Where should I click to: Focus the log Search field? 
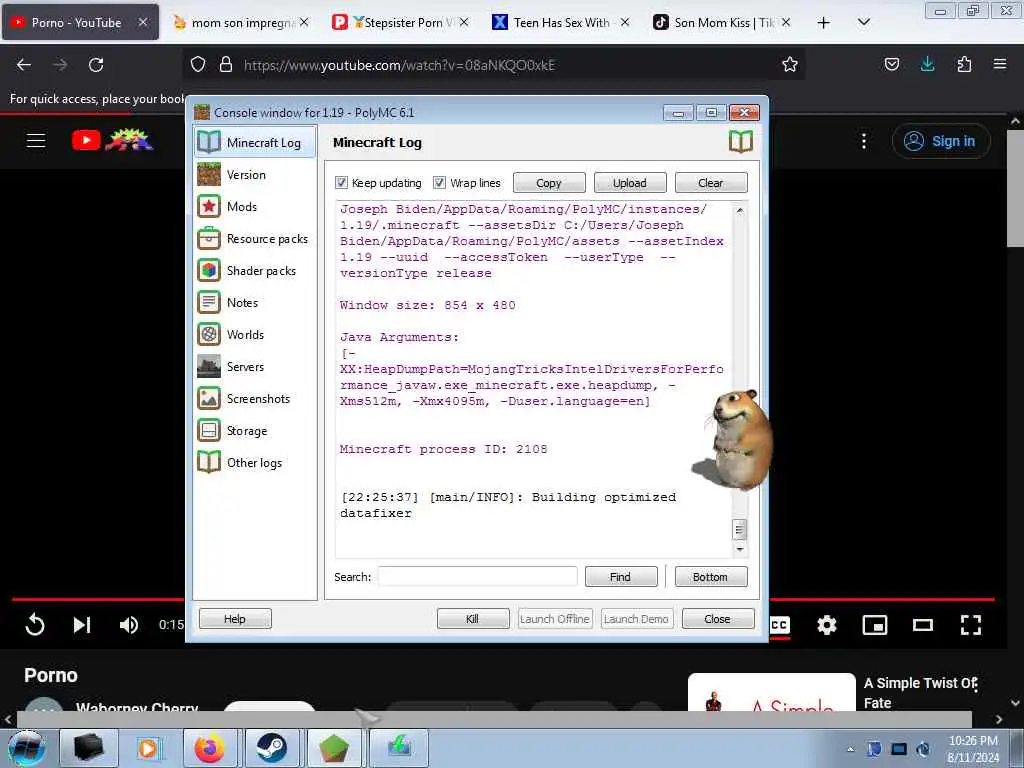pyautogui.click(x=477, y=577)
